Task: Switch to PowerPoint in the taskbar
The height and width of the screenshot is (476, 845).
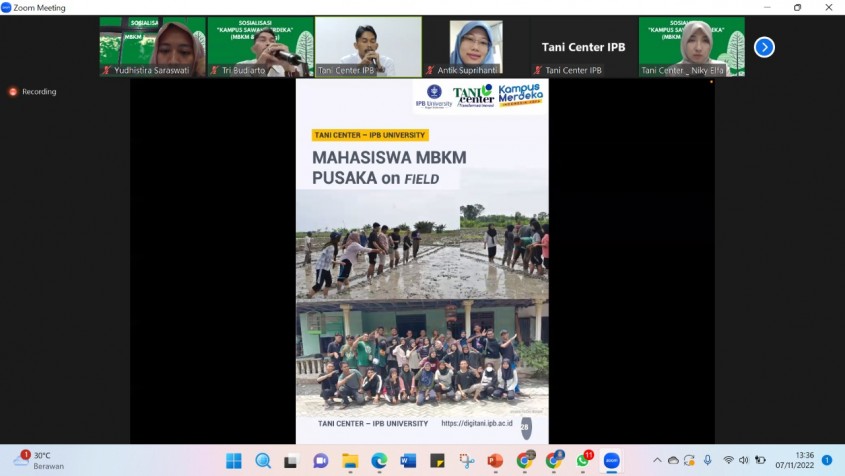Action: click(495, 461)
